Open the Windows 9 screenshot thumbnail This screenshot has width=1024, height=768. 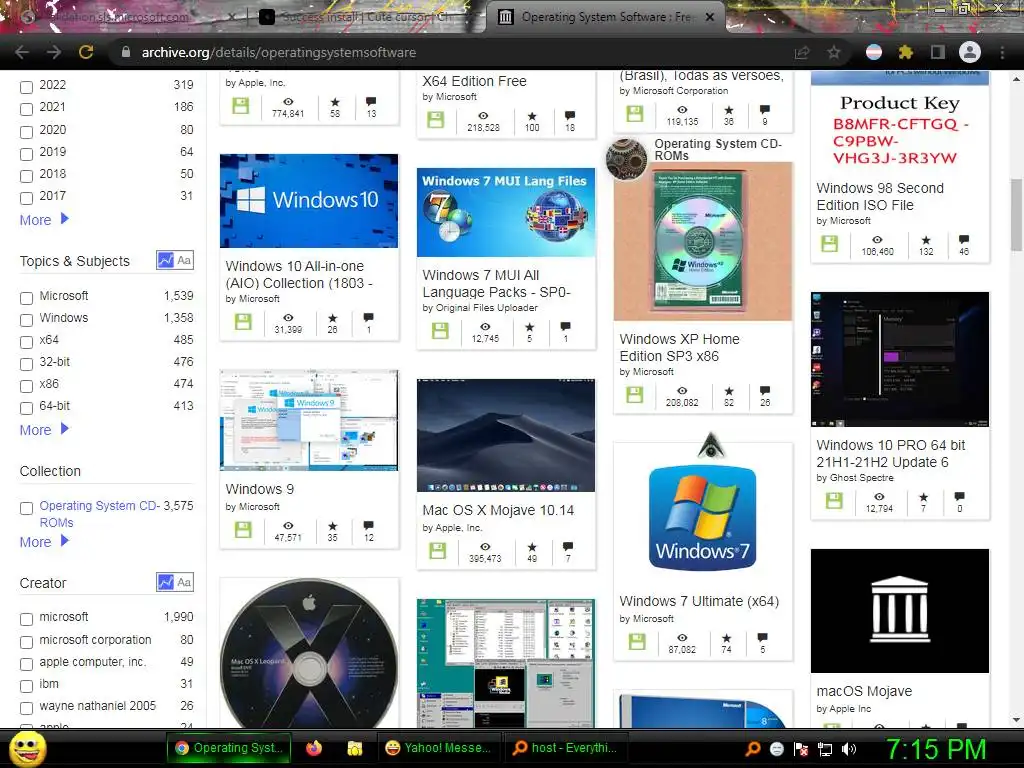tap(309, 421)
